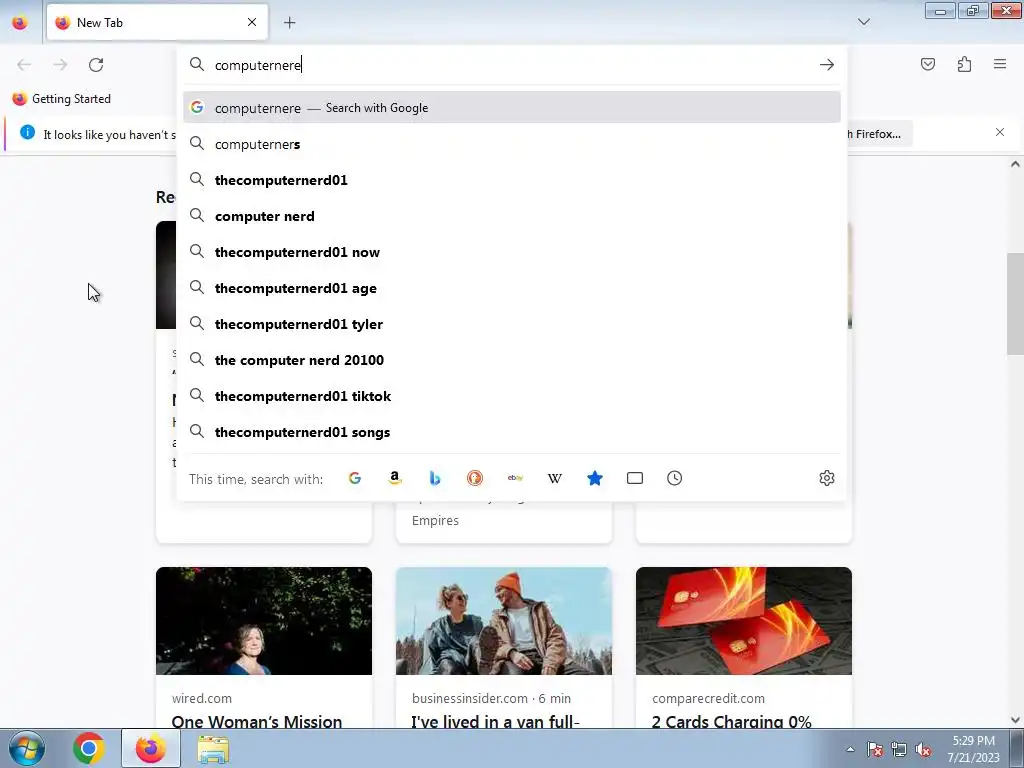Select suggestion 'thecomputernerd01 now'
1024x768 pixels.
512,251
